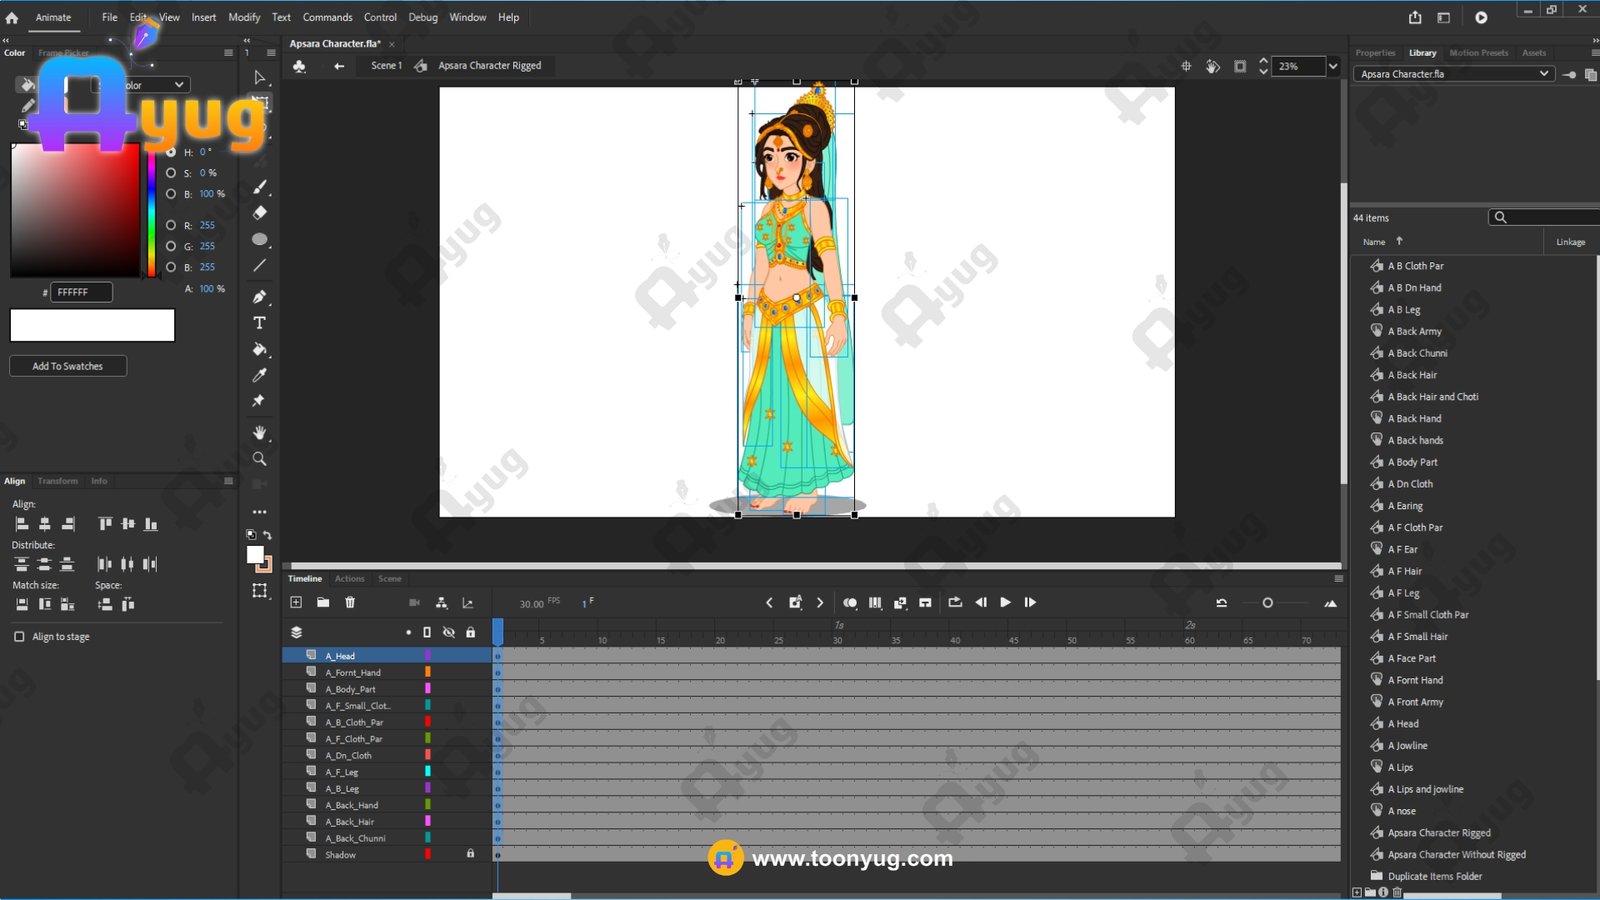
Task: Add a new layer in timeline
Action: click(296, 602)
